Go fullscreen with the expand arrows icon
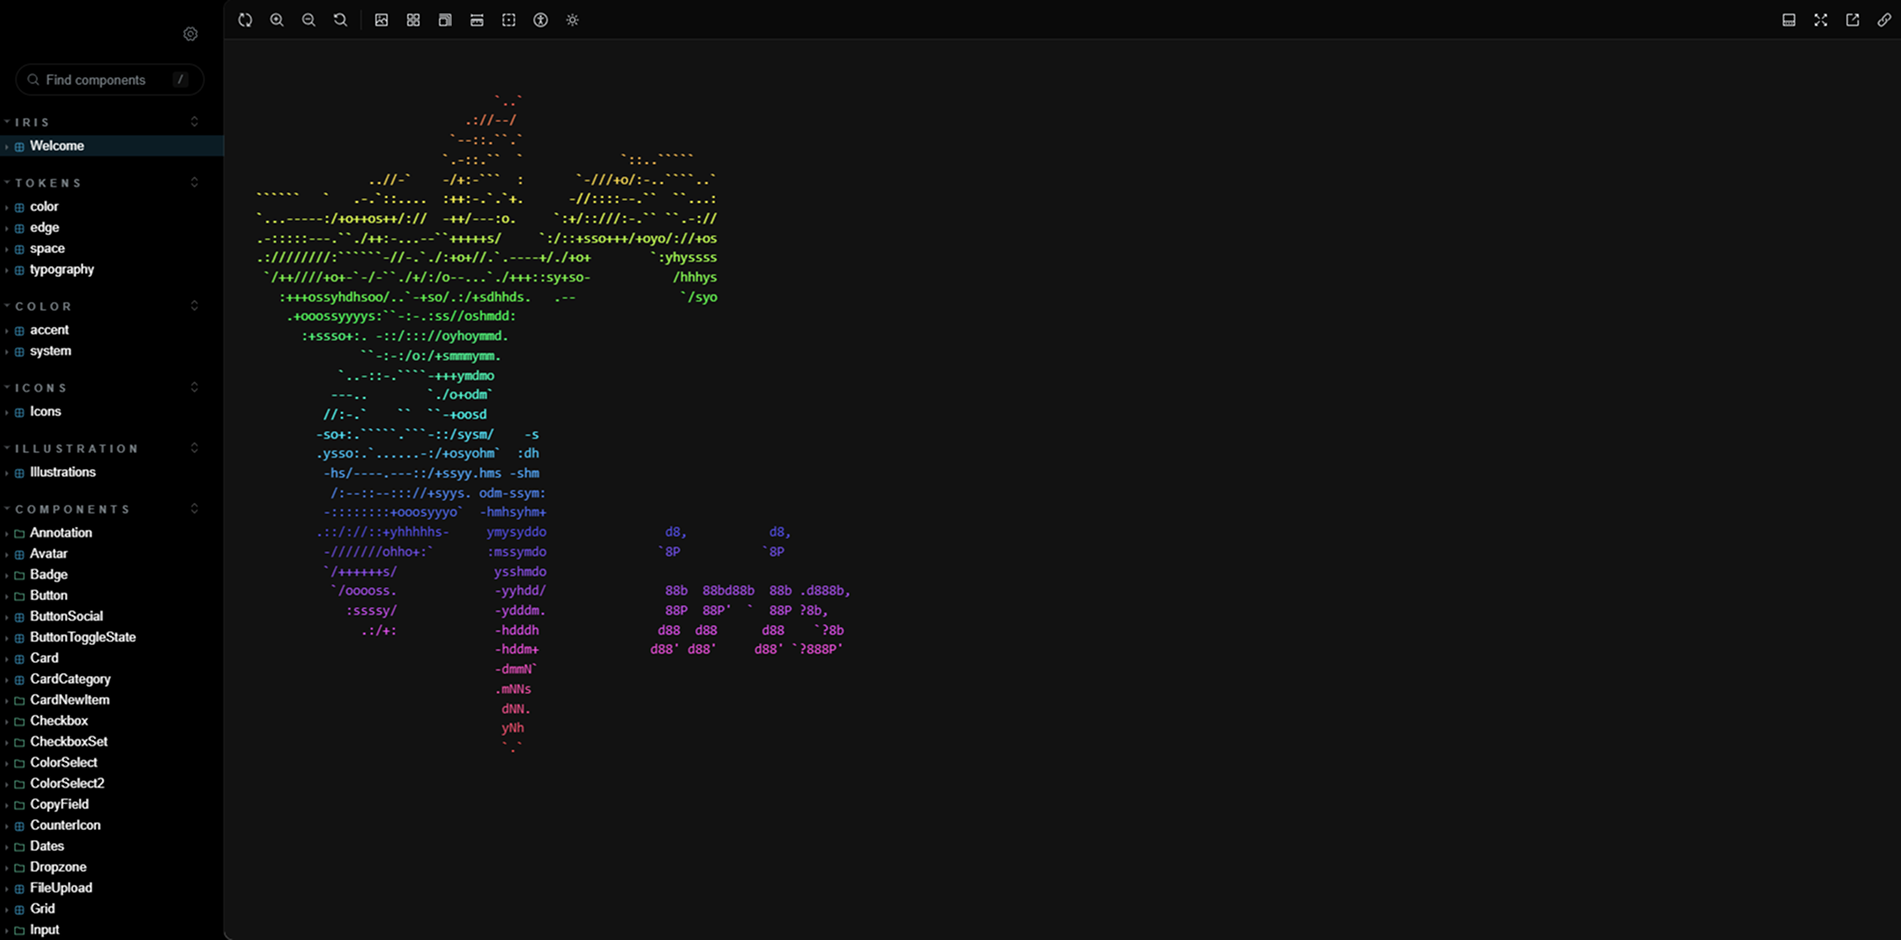Viewport: 1901px width, 940px height. (1821, 20)
